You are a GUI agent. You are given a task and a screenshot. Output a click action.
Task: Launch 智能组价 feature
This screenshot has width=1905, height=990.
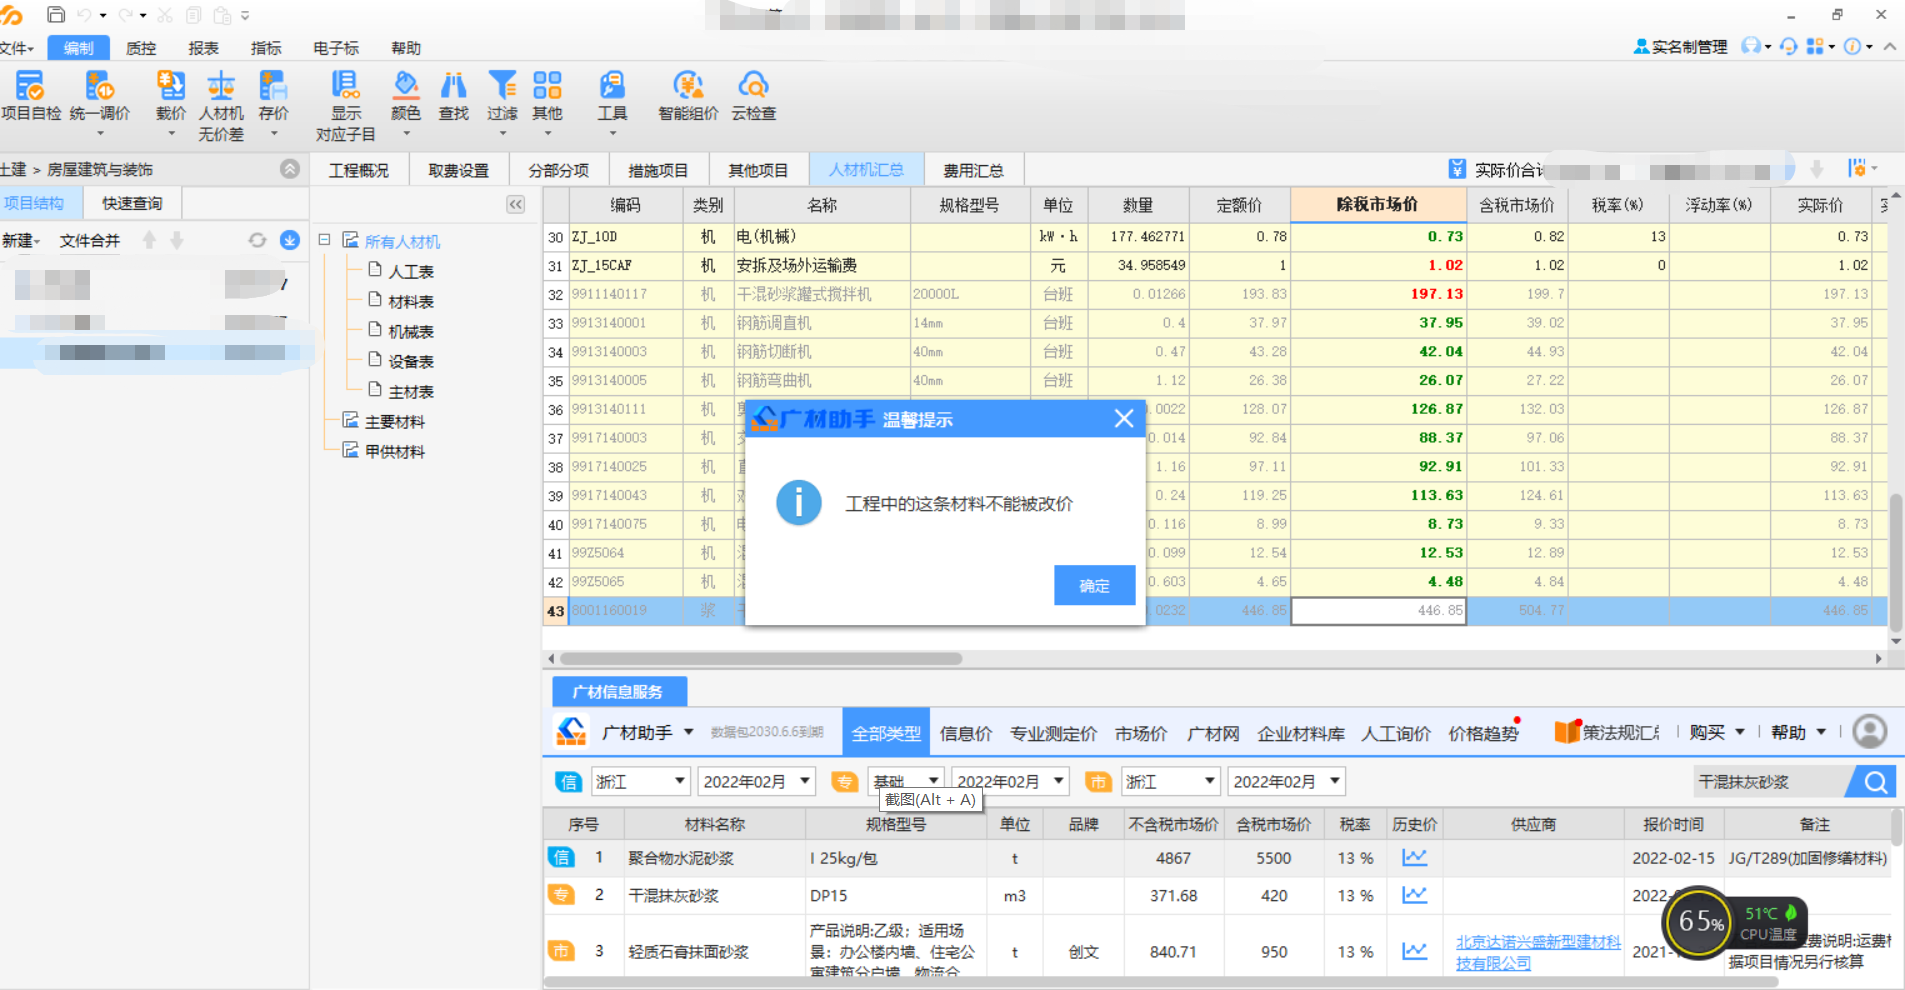pos(688,96)
